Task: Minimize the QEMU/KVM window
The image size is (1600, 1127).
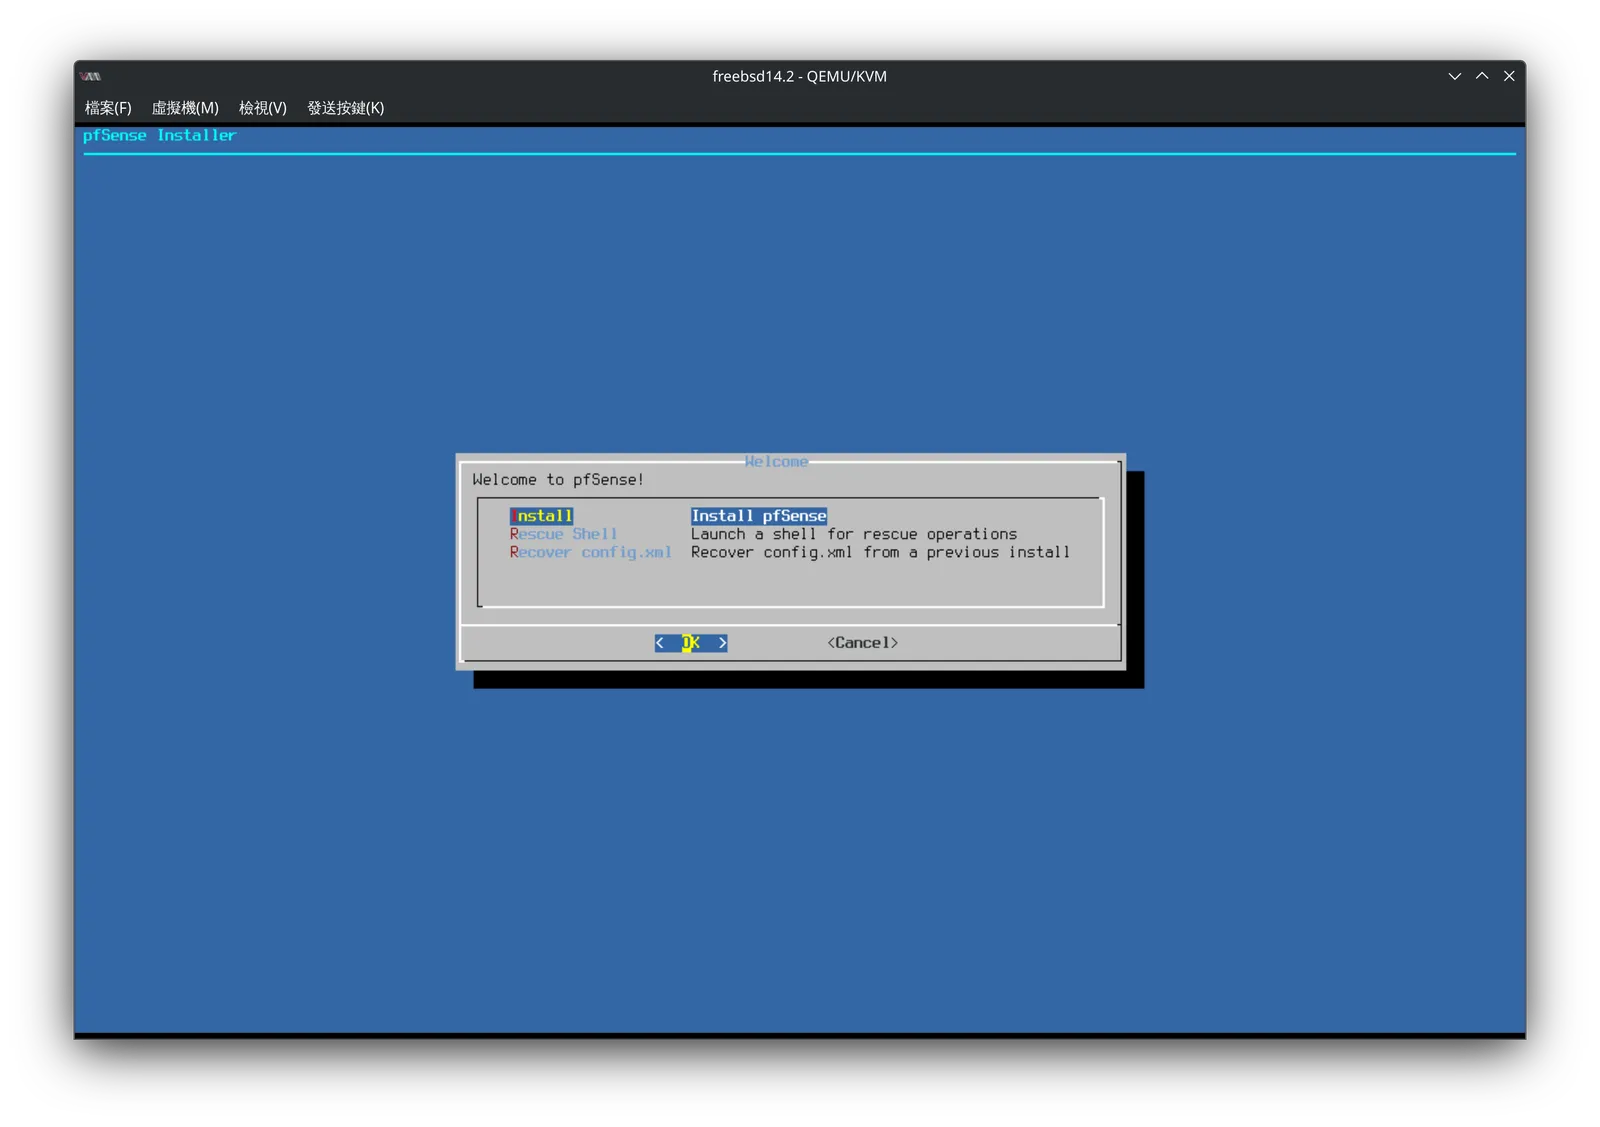Action: [x=1455, y=76]
